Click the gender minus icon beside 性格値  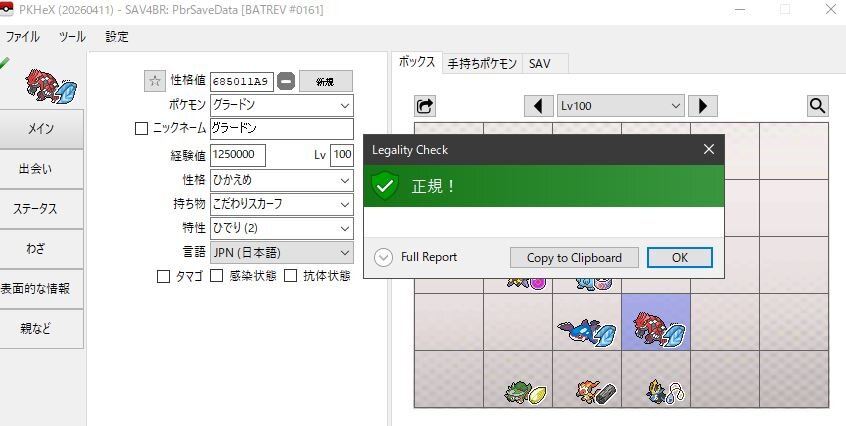tap(286, 81)
